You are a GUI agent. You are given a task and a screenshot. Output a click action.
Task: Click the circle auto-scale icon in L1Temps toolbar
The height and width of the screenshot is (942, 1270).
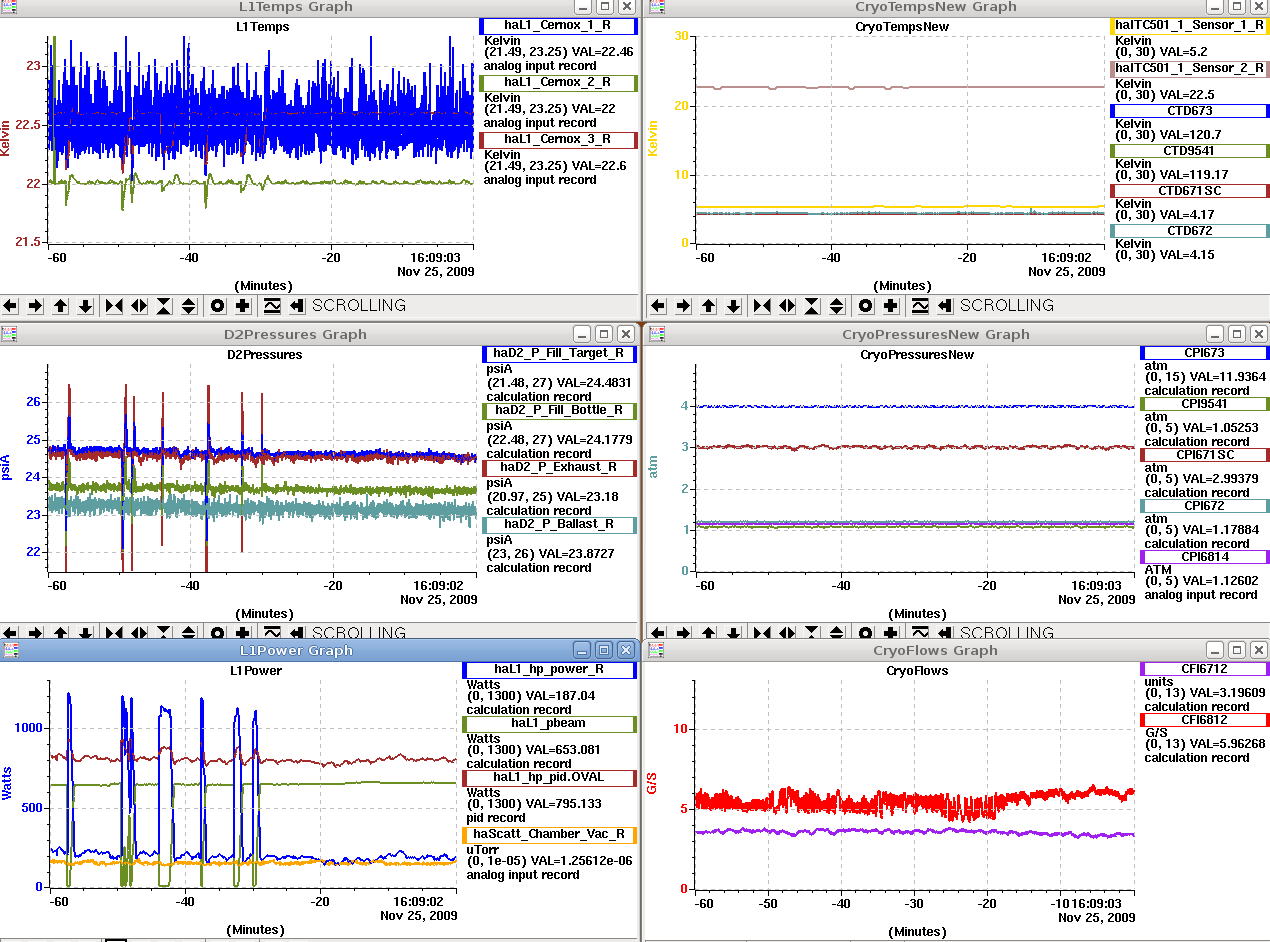218,306
